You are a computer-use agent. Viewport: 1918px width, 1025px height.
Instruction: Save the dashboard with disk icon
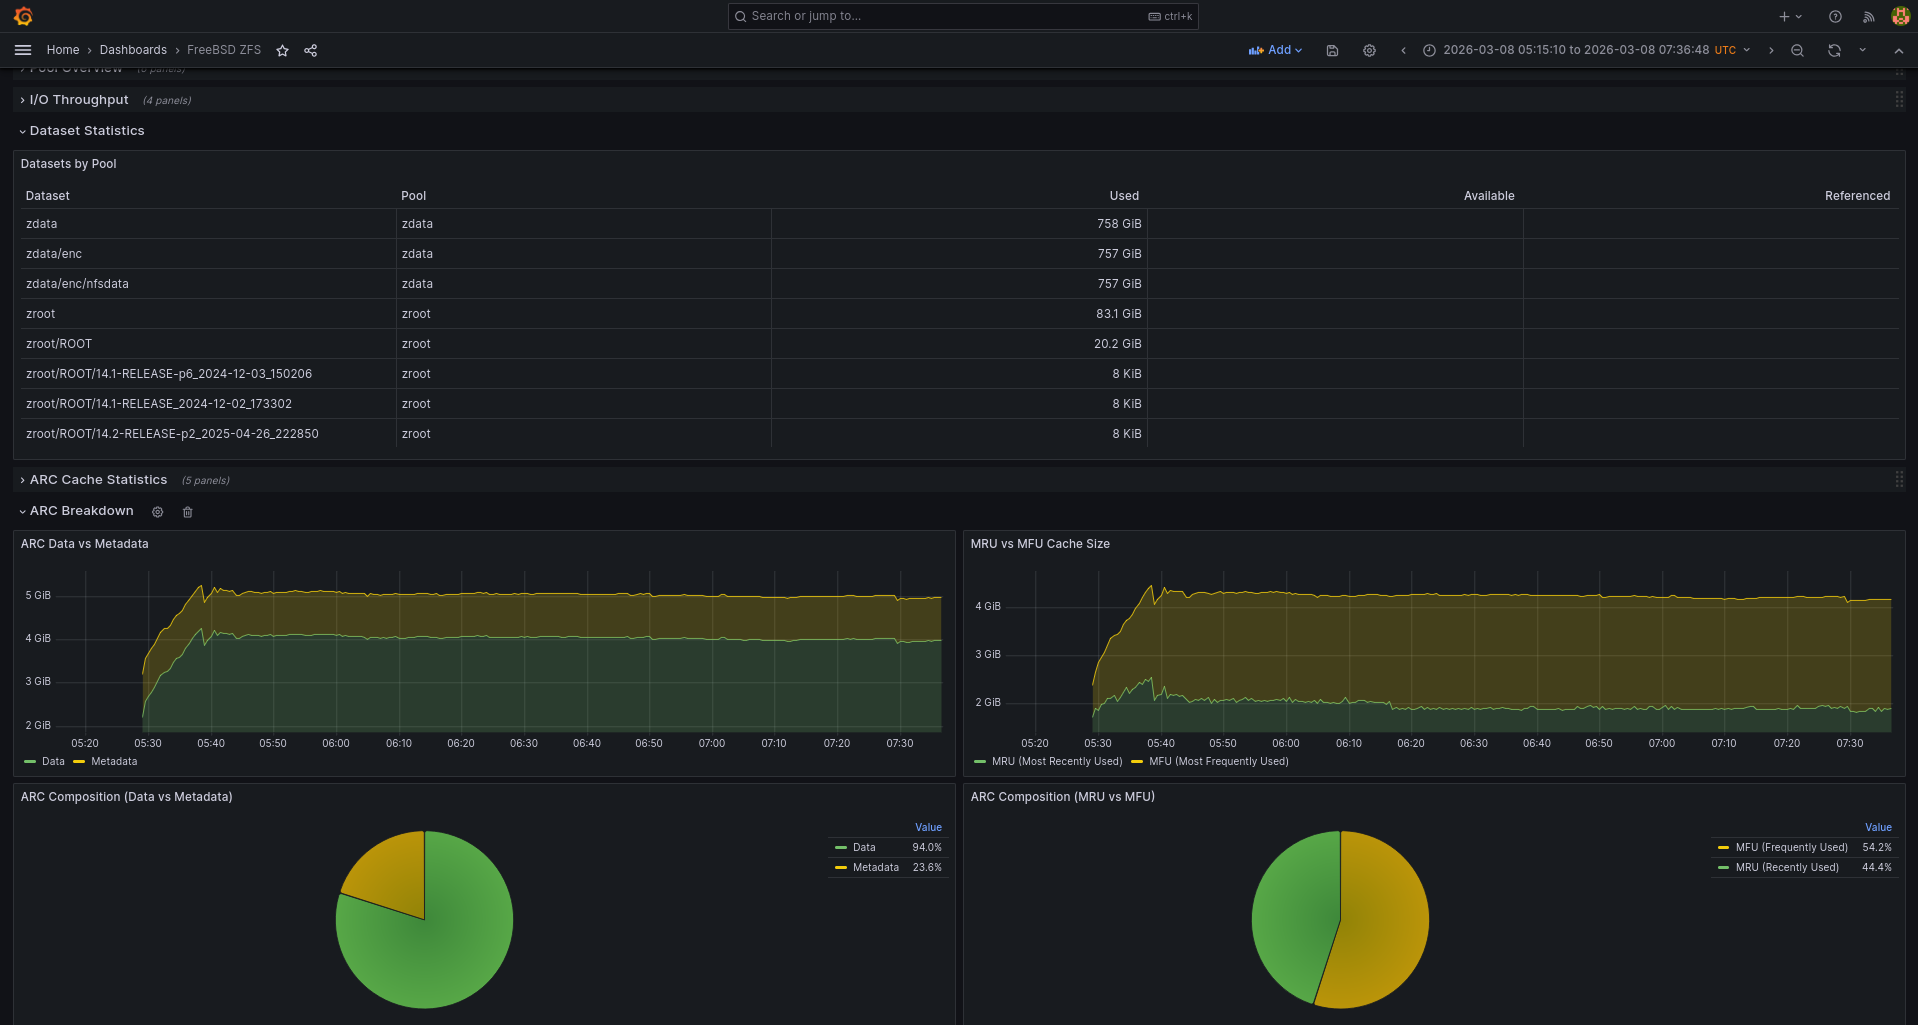point(1332,51)
